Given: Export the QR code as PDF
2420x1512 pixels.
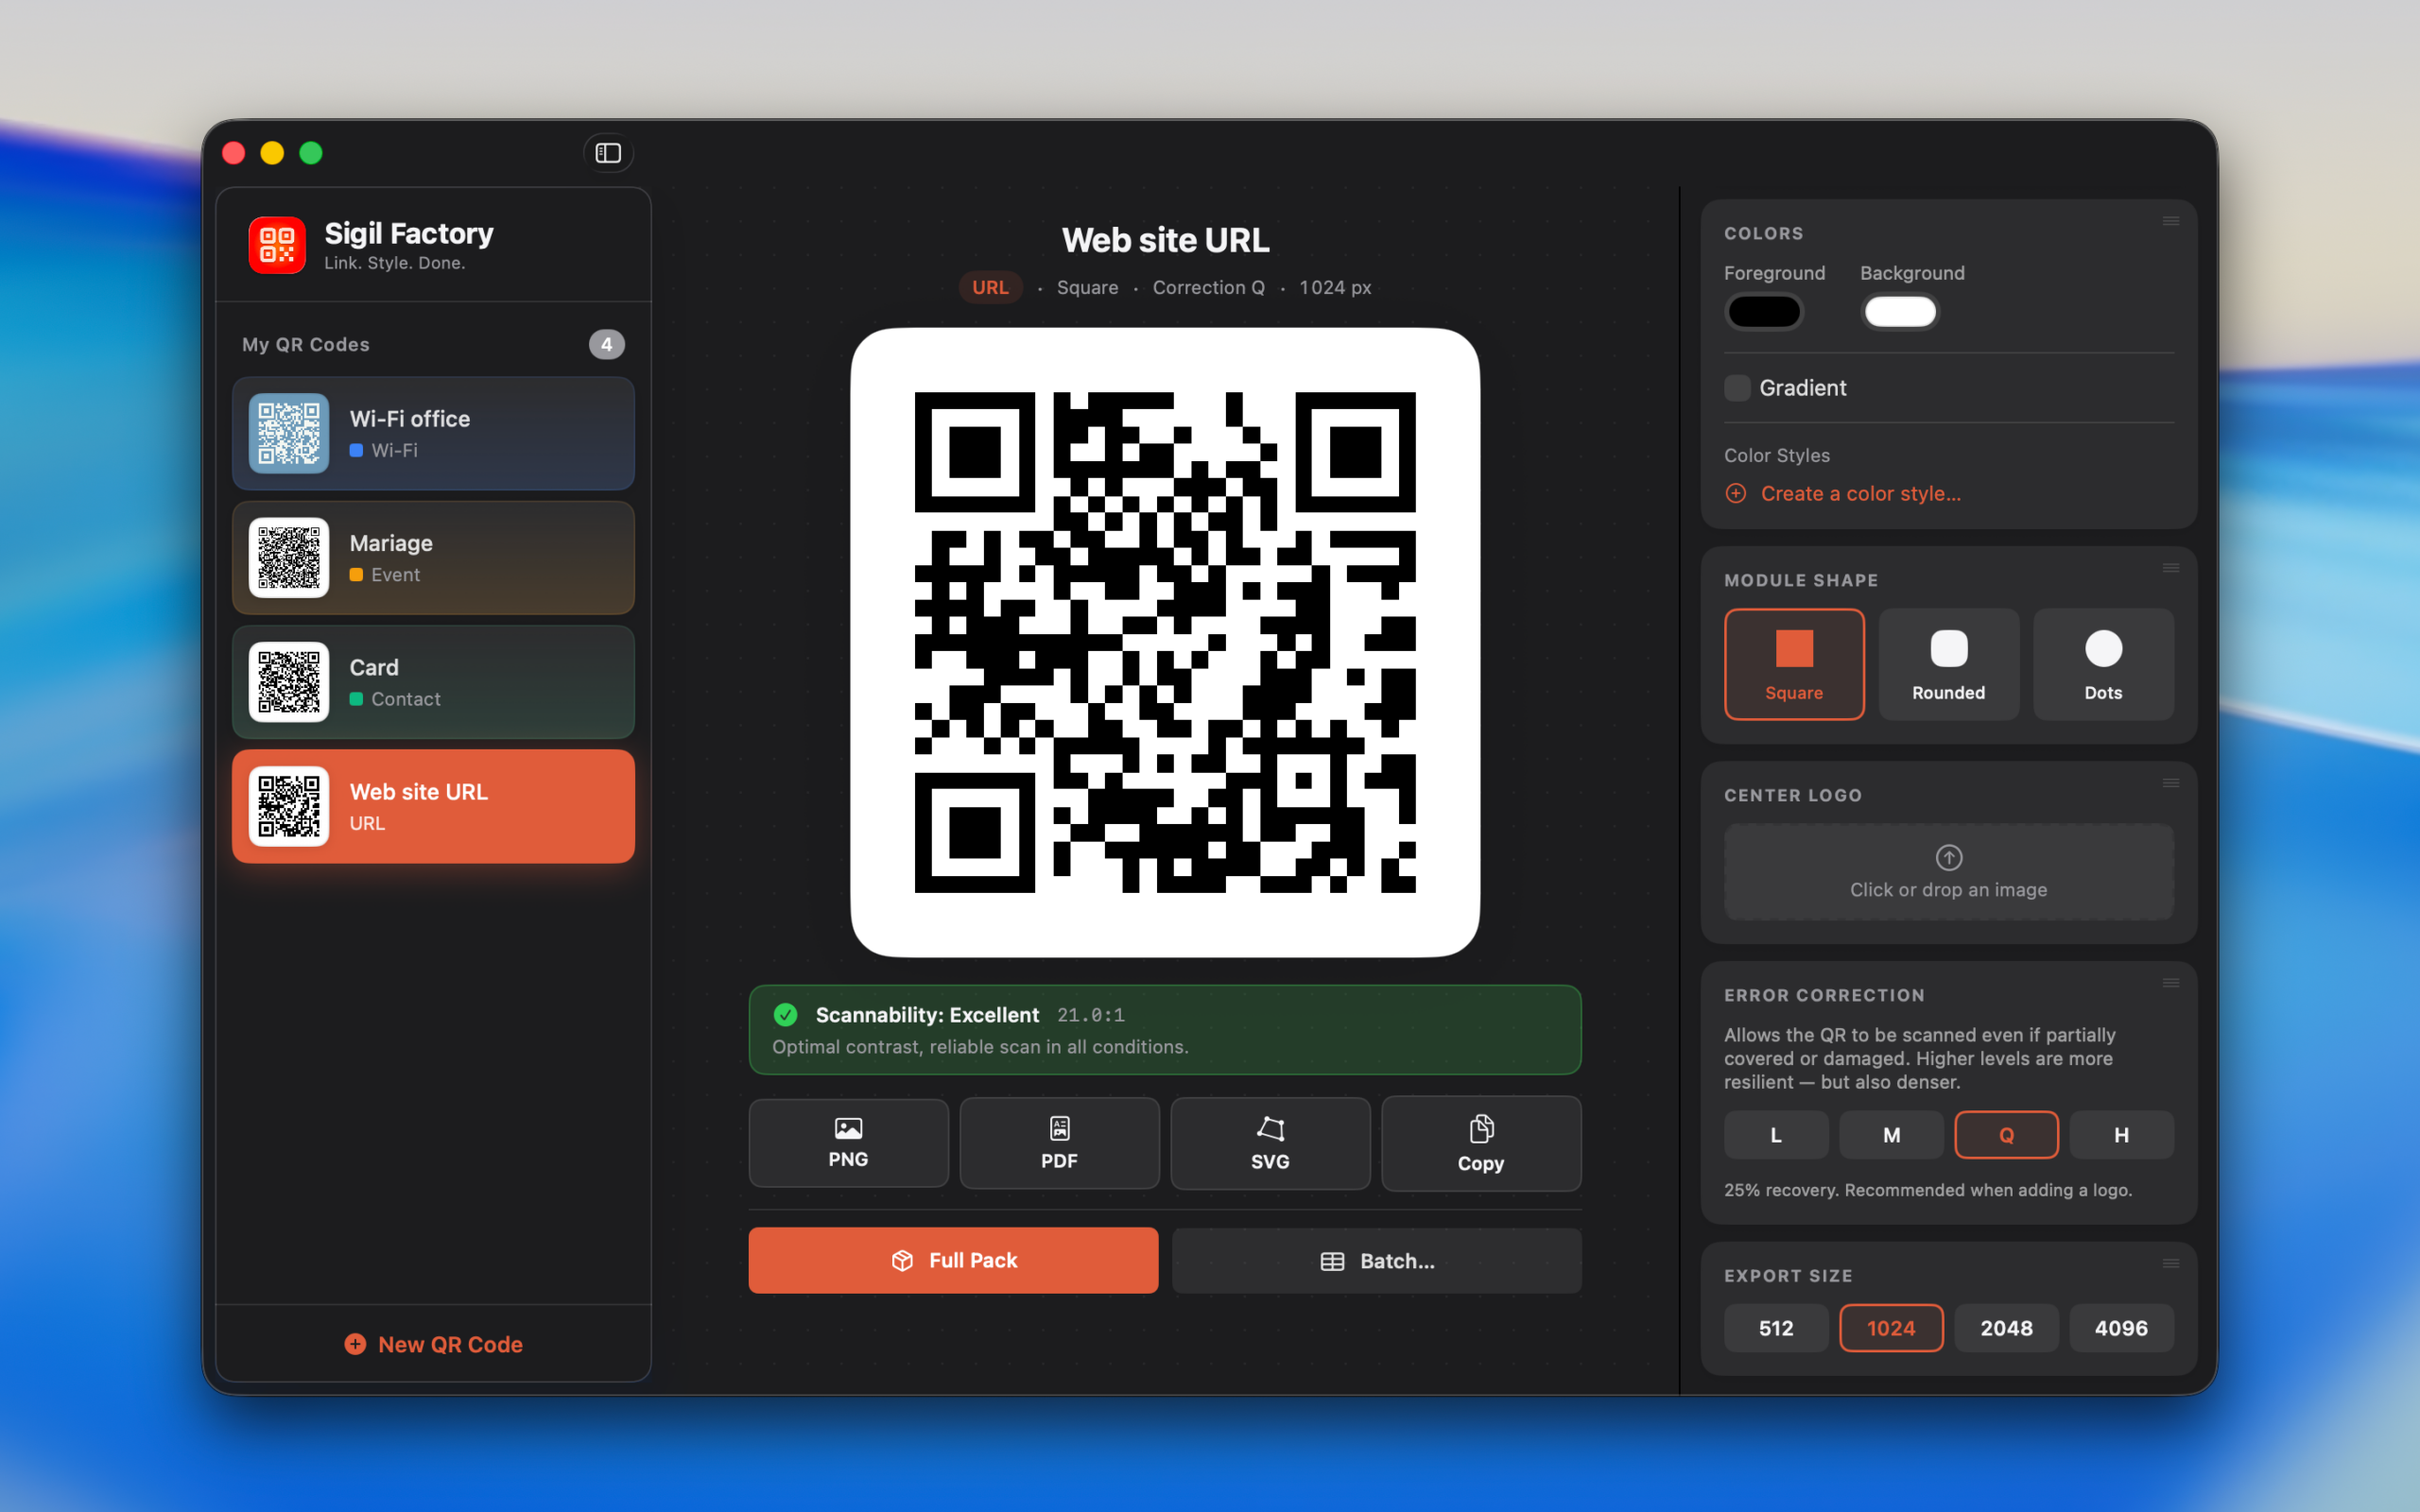Looking at the screenshot, I should (x=1059, y=1143).
